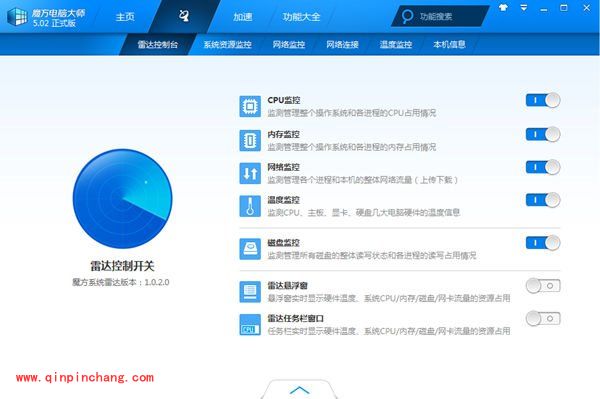The image size is (600, 399).
Task: Open the 功能大全 tab
Action: click(302, 17)
